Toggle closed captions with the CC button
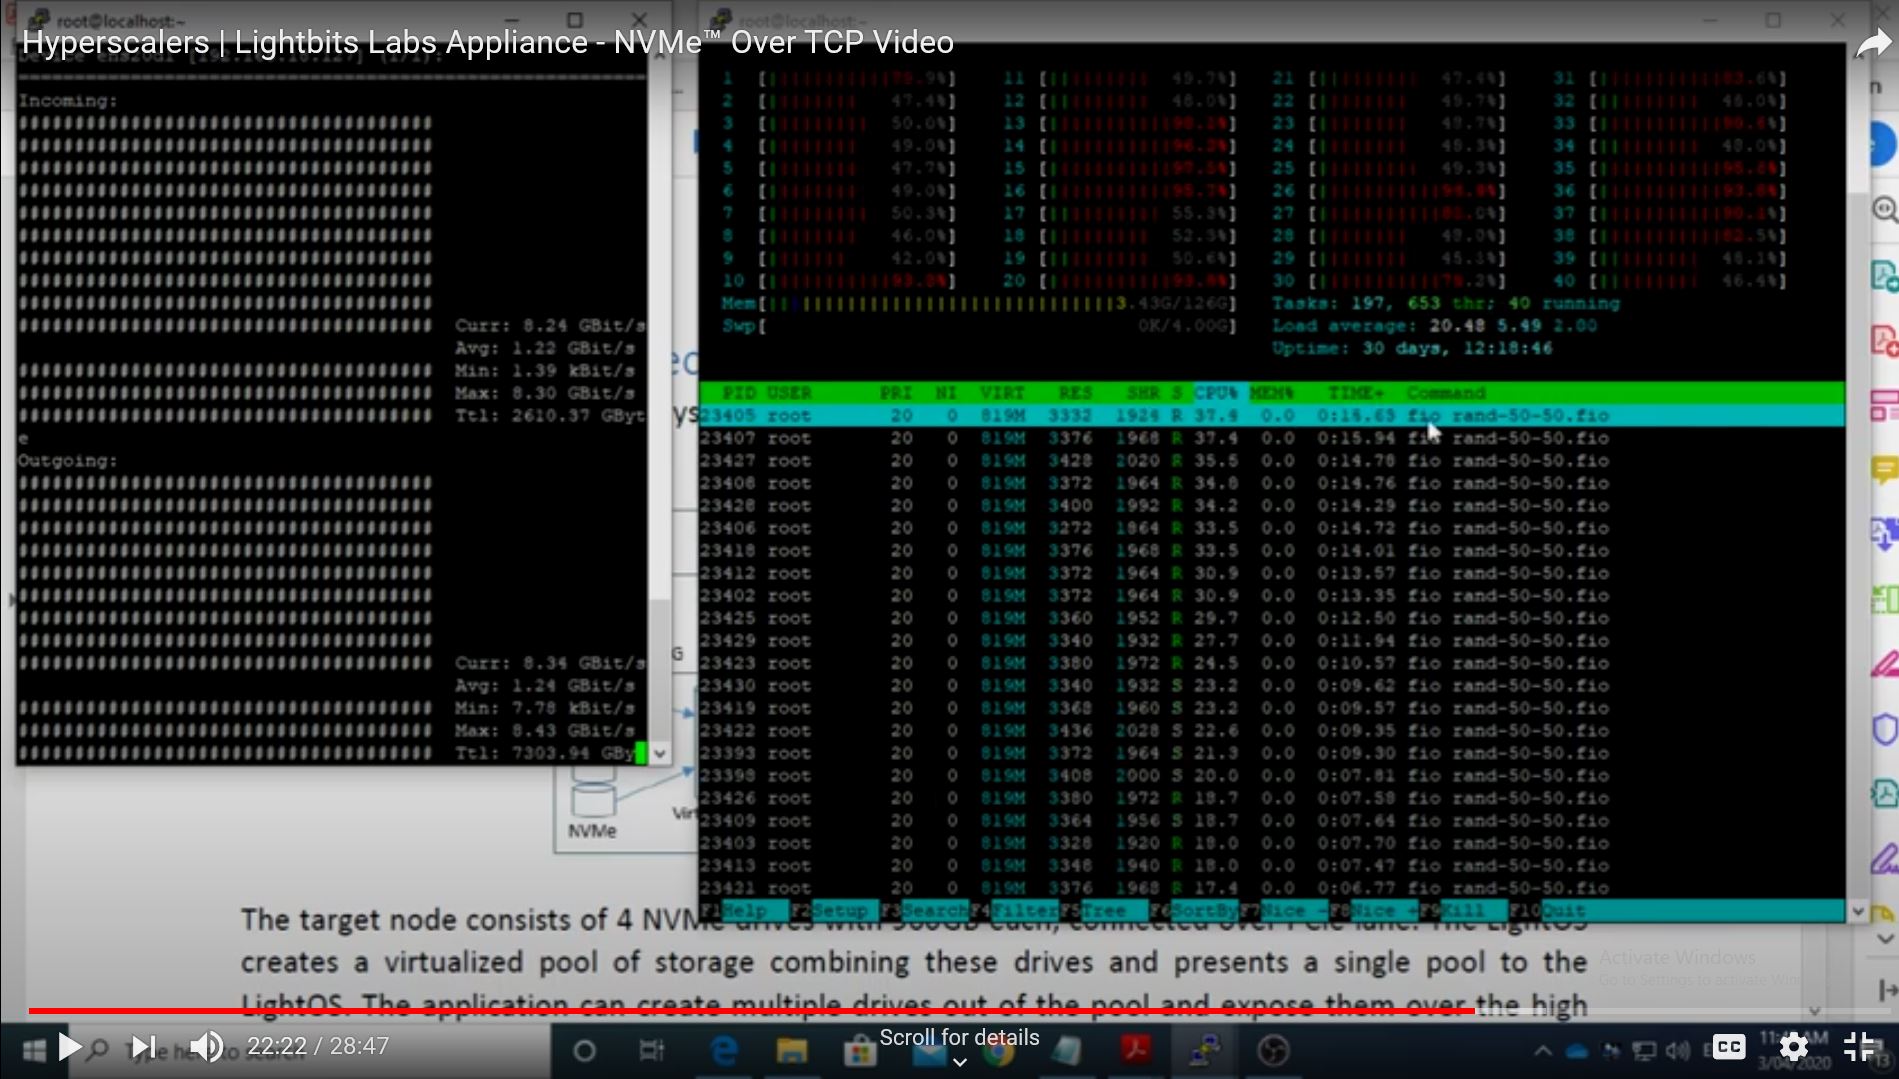The width and height of the screenshot is (1899, 1079). coord(1729,1047)
